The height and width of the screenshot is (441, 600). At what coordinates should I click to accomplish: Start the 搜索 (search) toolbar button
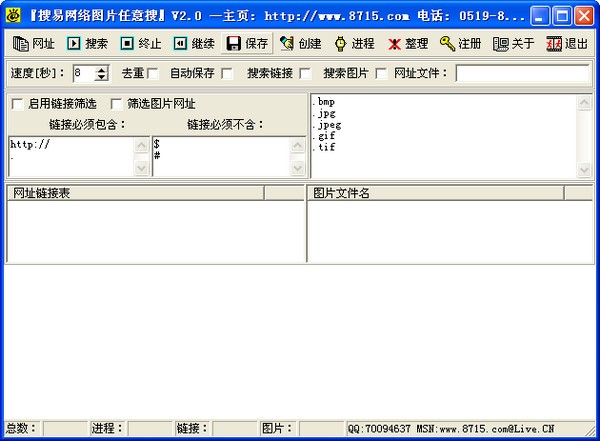pos(87,43)
